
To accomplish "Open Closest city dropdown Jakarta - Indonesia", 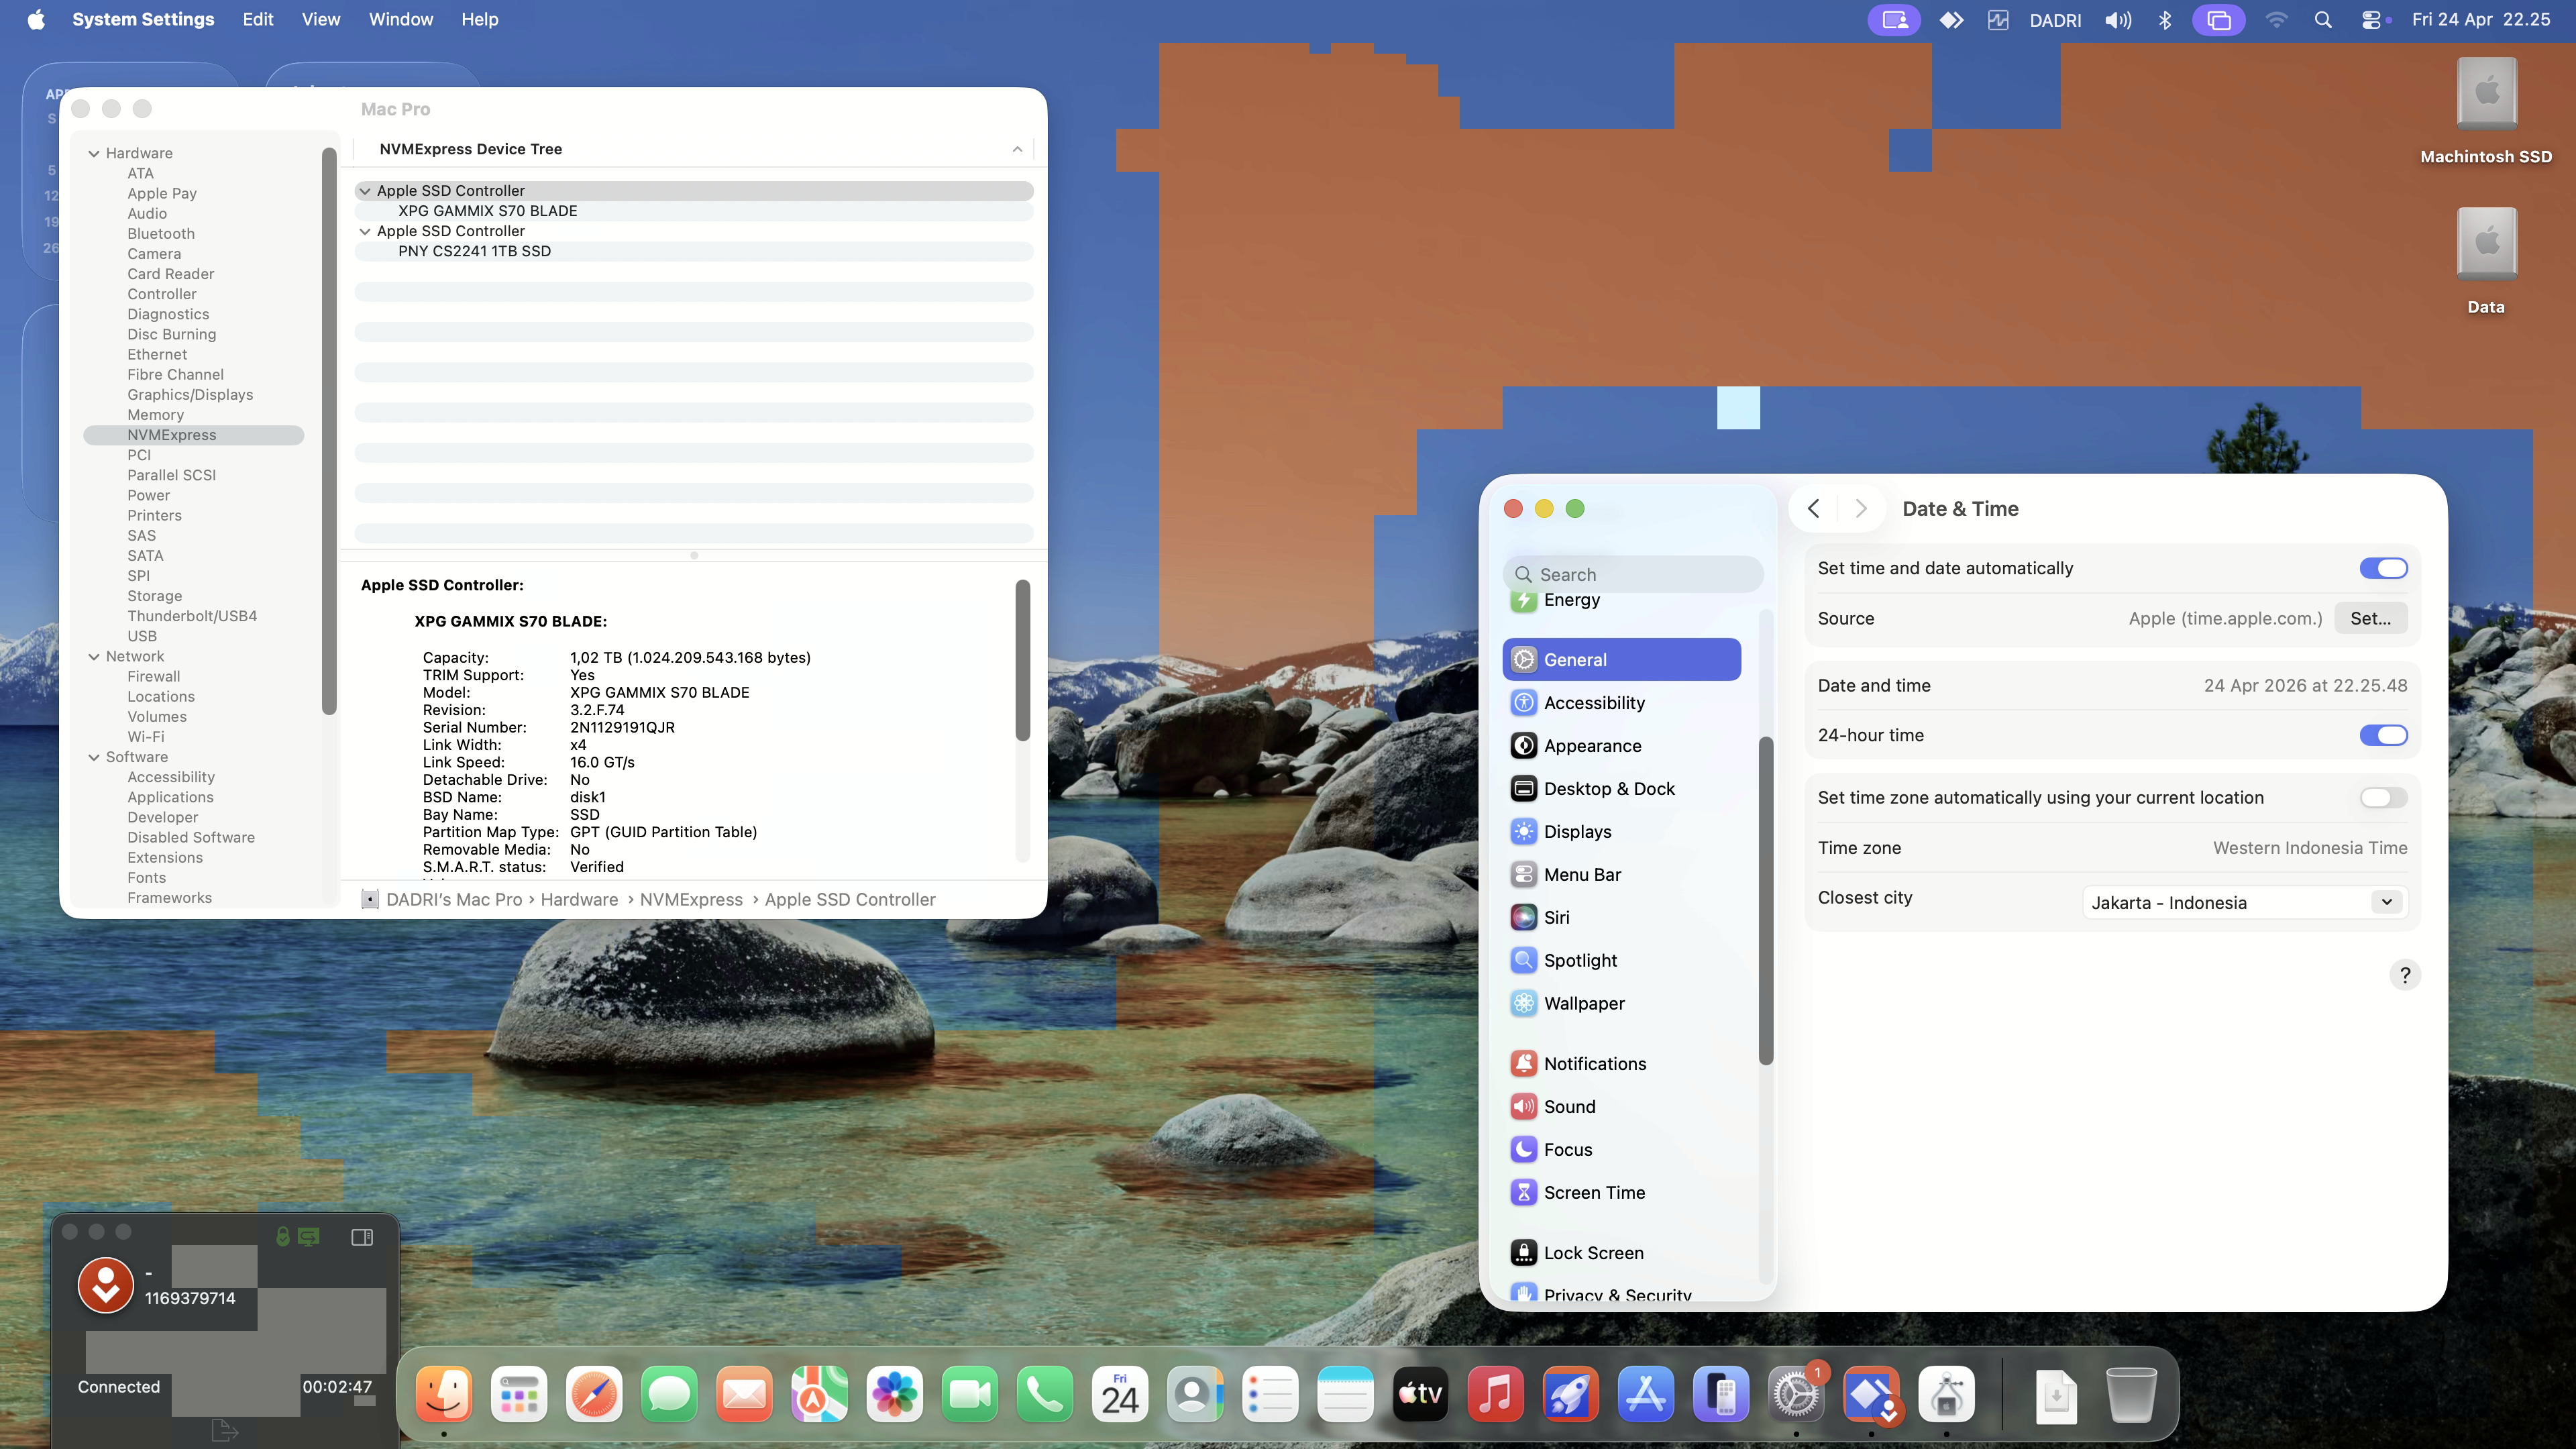I will (2245, 902).
